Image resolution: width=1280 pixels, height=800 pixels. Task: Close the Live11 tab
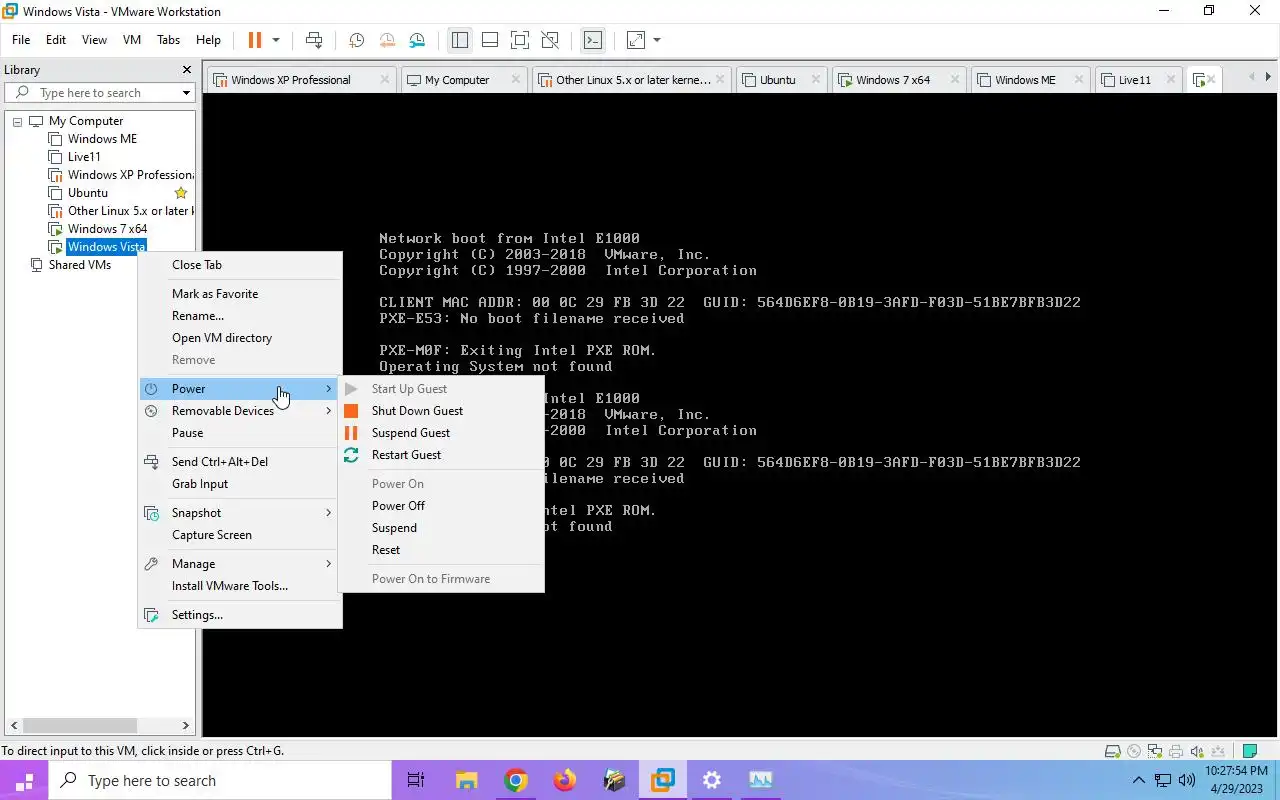tap(1170, 80)
